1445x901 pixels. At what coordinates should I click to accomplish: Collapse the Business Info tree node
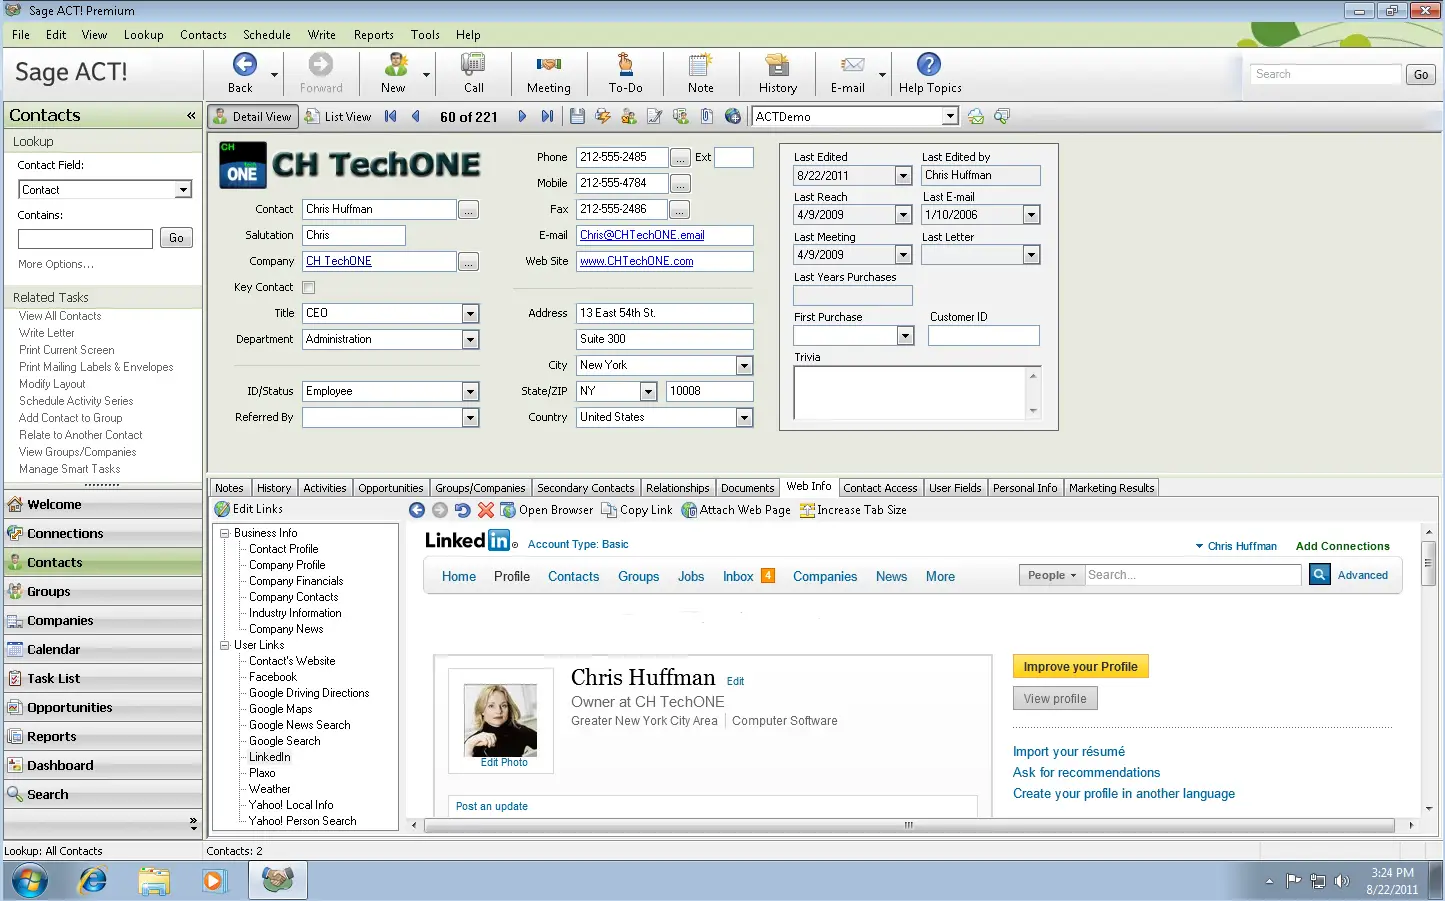225,533
